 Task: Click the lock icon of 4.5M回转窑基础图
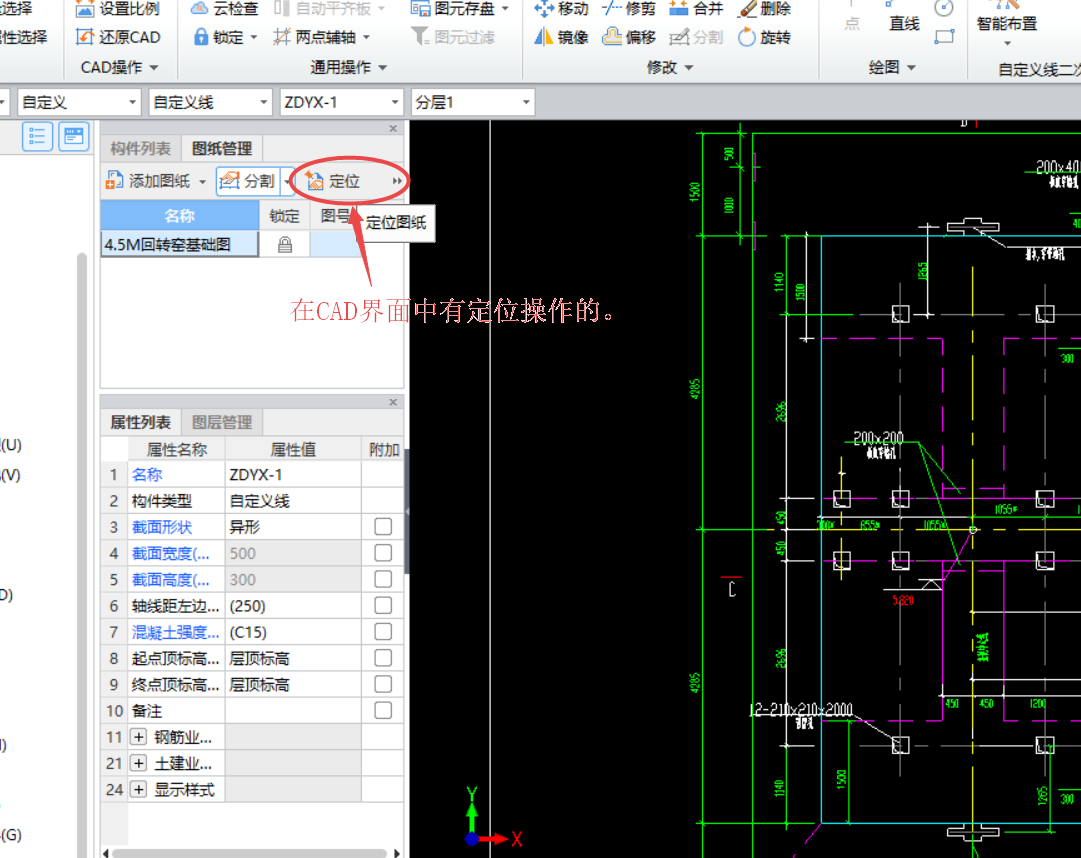tap(285, 245)
